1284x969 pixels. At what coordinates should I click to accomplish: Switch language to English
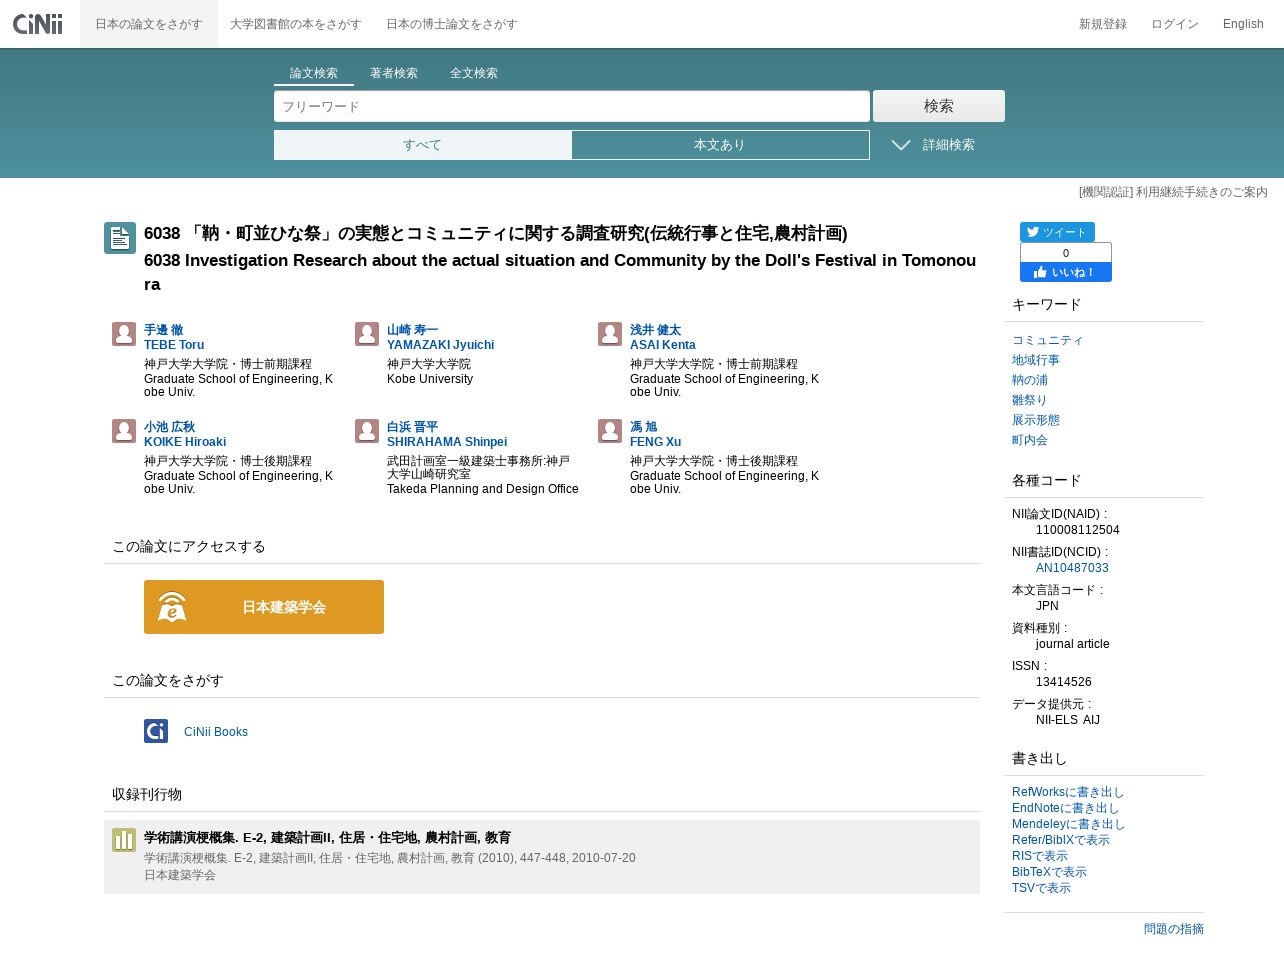pos(1243,24)
